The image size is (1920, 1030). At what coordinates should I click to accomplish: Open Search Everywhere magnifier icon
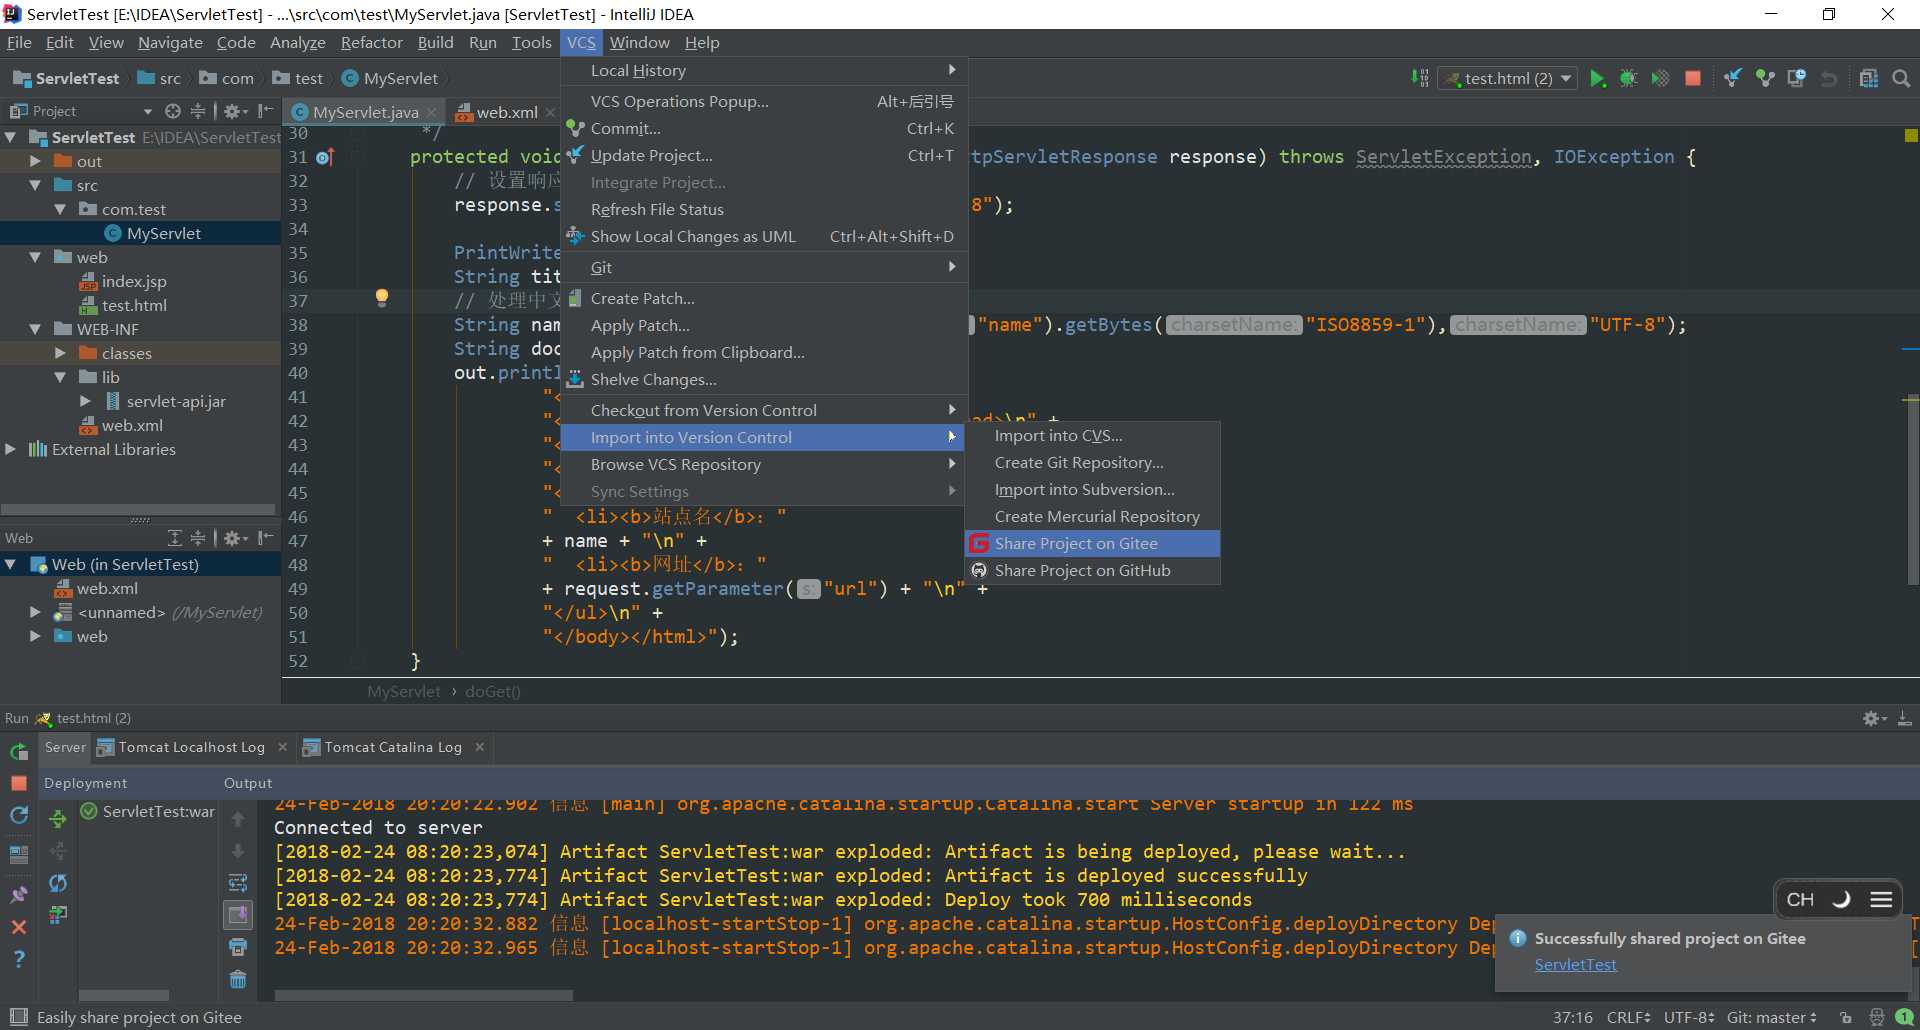click(x=1901, y=78)
